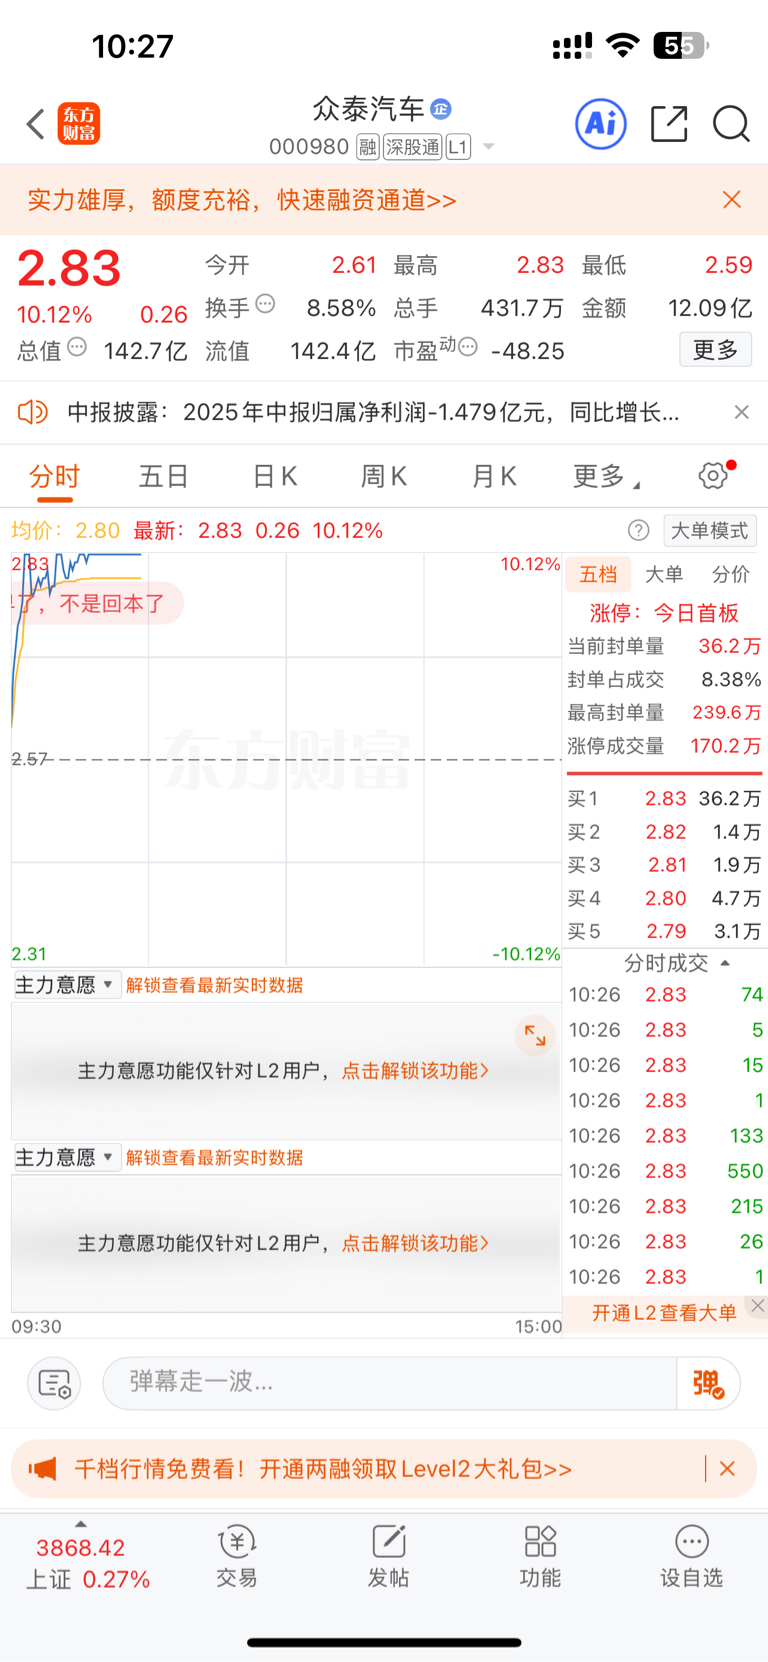
Task: Open chart settings gear icon
Action: 713,475
